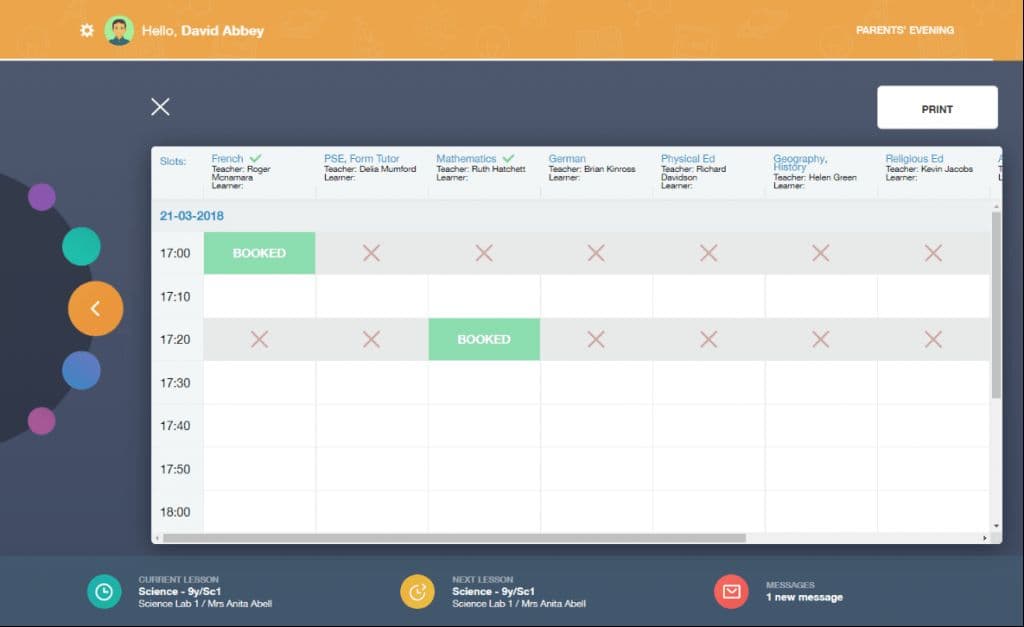This screenshot has height=627, width=1024.
Task: Click the PRINT button
Action: coord(937,108)
